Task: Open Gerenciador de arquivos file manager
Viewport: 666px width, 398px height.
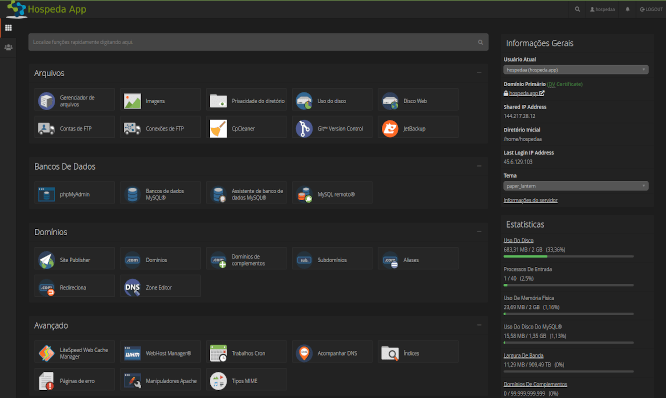Action: point(74,101)
